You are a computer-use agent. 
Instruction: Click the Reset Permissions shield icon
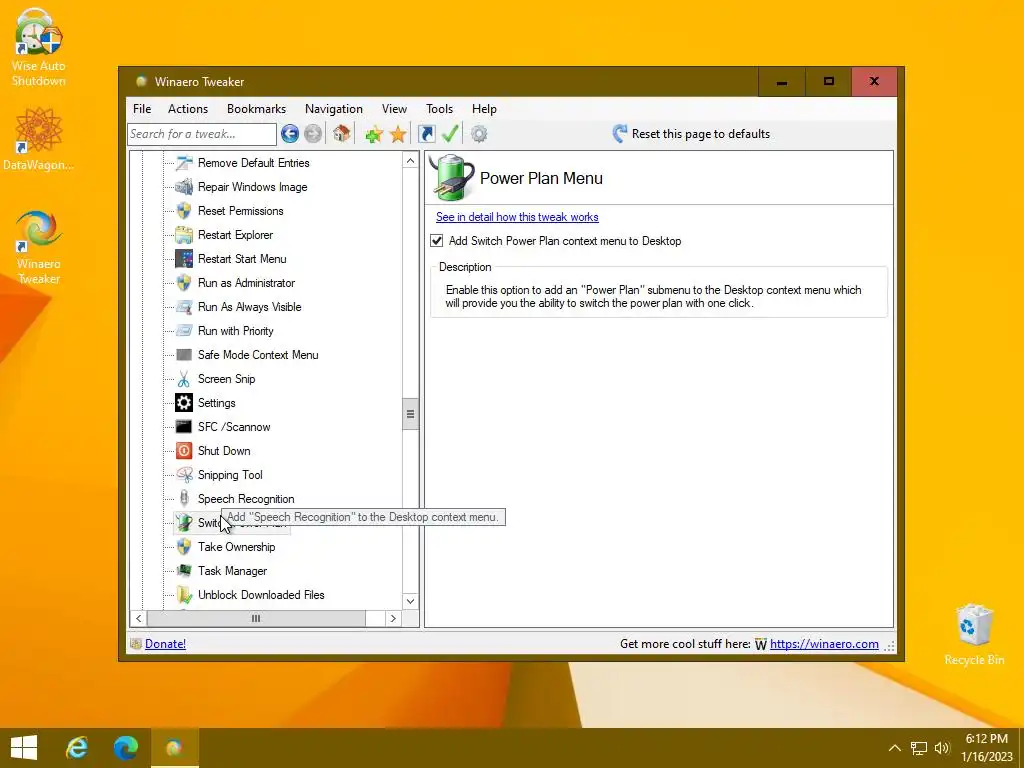(x=184, y=211)
